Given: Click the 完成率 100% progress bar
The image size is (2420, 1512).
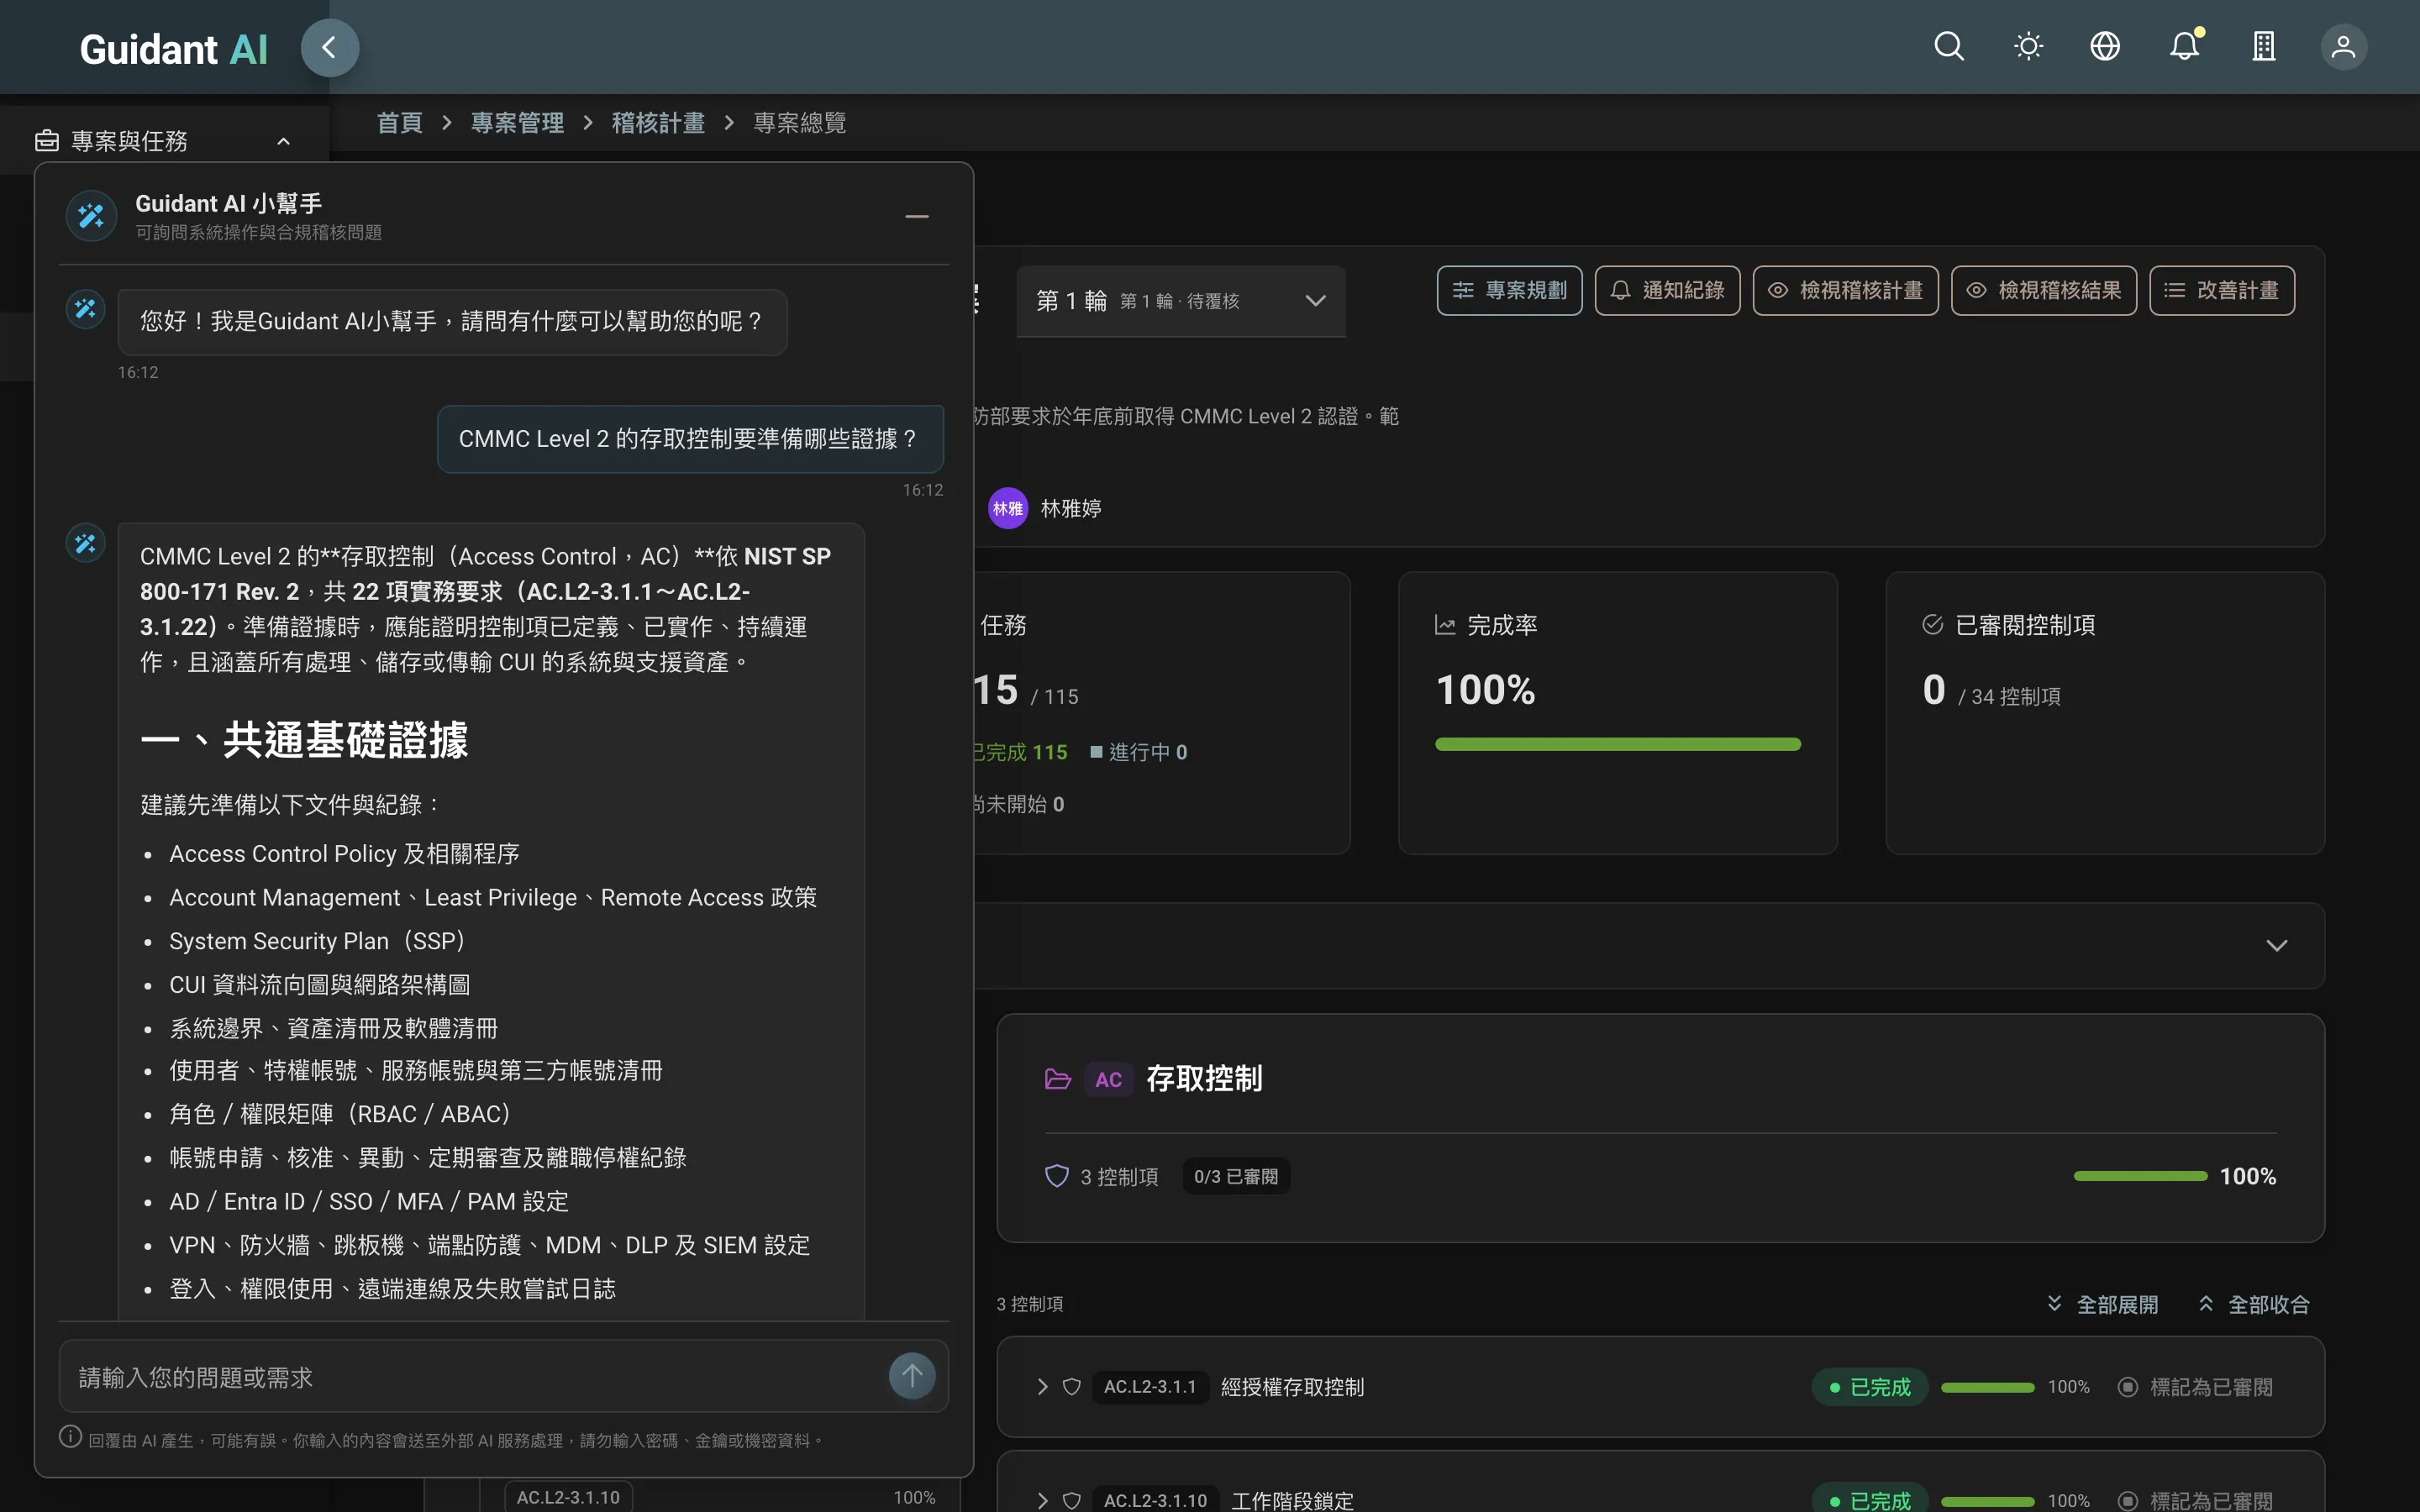Looking at the screenshot, I should point(1617,744).
